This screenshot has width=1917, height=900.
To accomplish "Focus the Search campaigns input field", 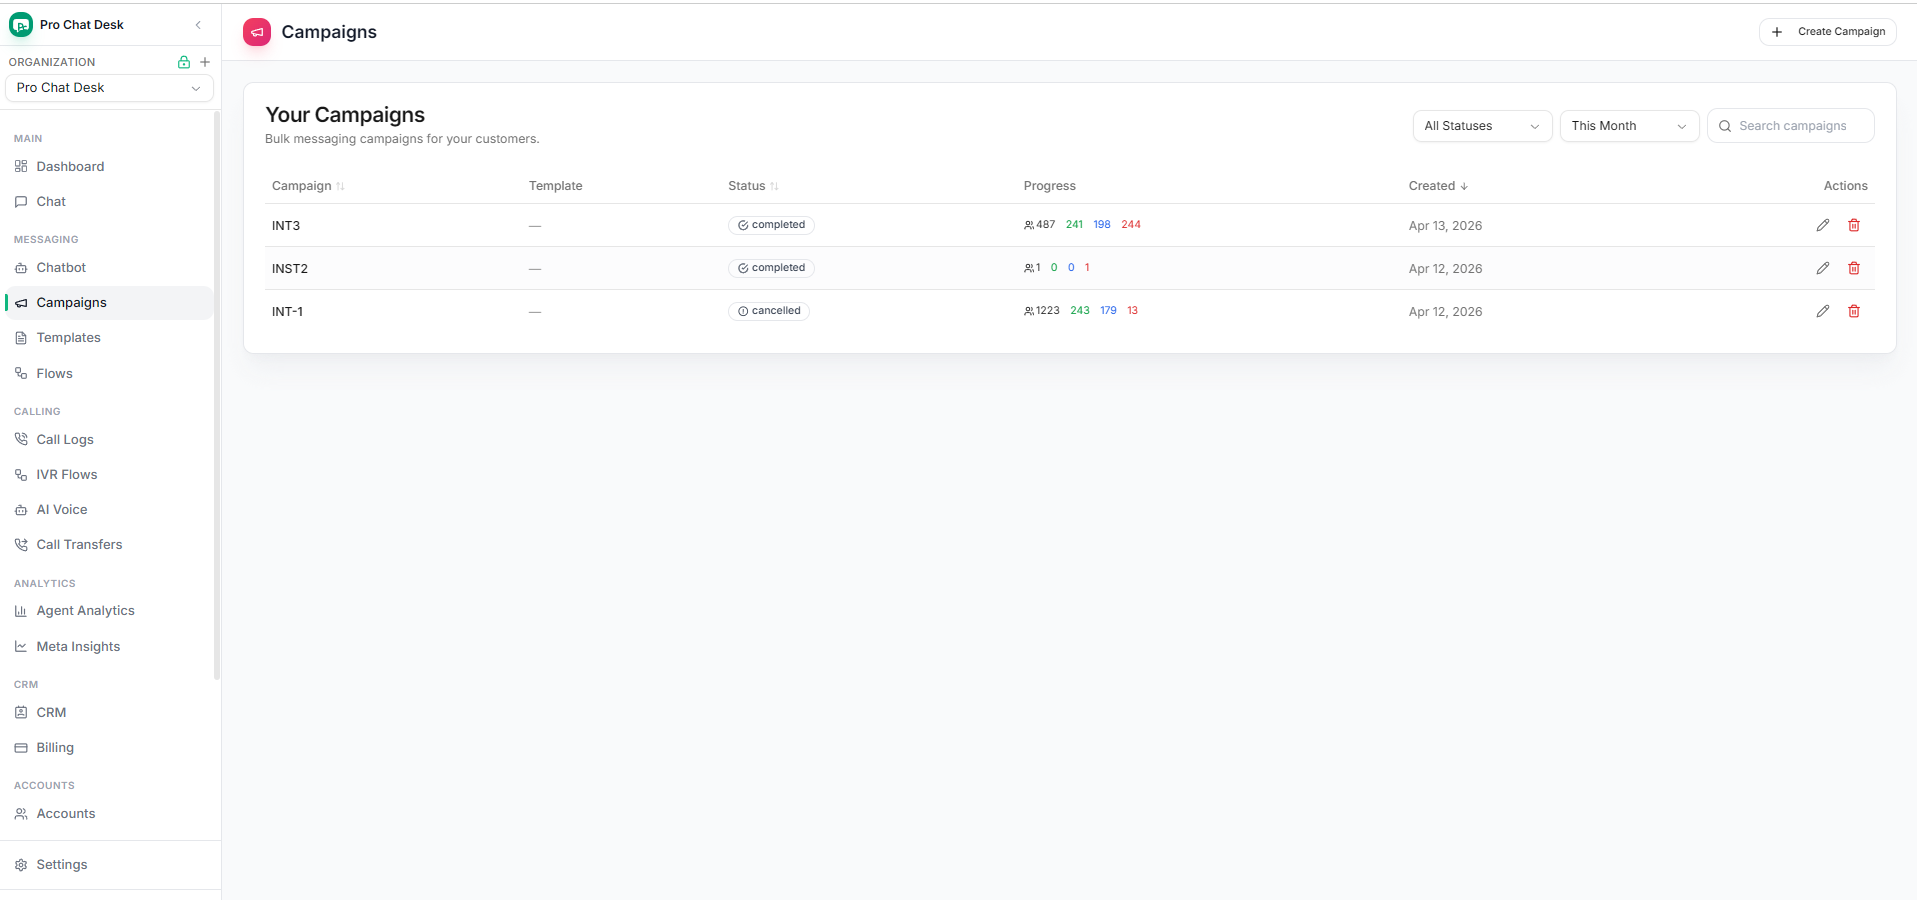I will point(1791,126).
